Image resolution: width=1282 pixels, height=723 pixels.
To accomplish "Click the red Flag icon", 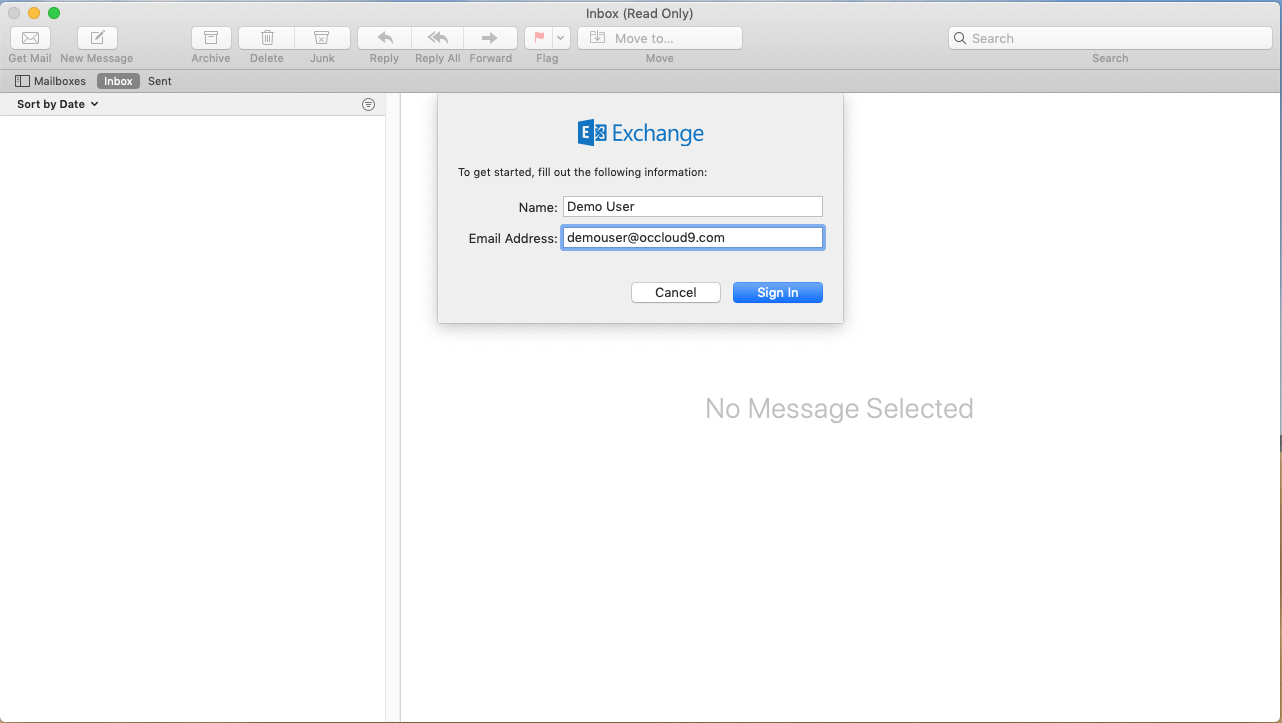I will pyautogui.click(x=539, y=38).
